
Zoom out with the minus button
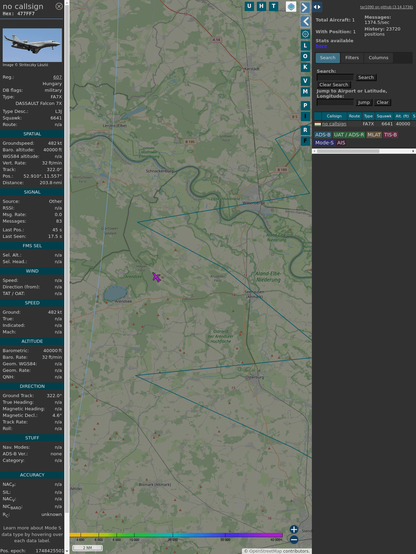click(x=294, y=540)
